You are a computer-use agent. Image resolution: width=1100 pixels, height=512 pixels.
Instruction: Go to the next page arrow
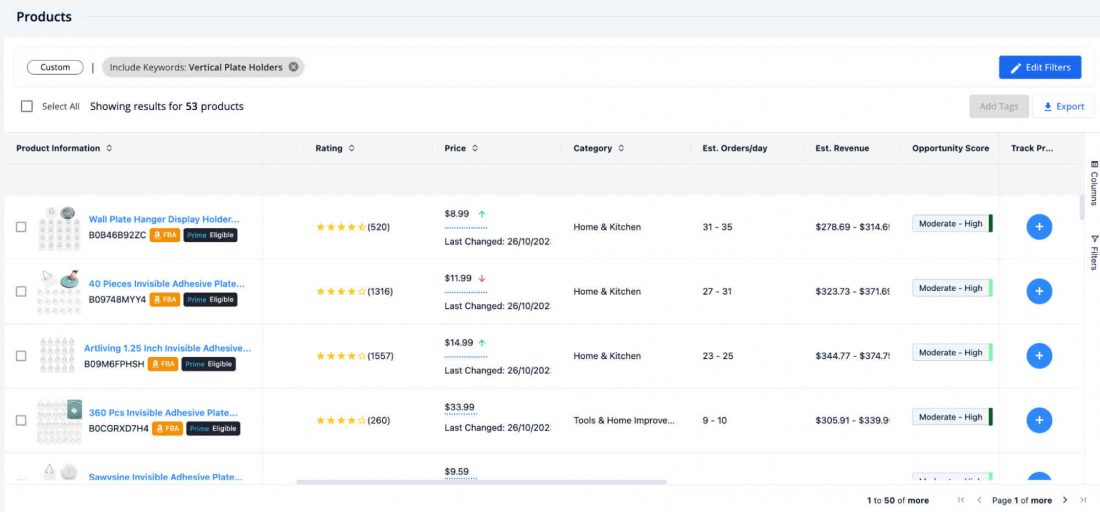1065,500
